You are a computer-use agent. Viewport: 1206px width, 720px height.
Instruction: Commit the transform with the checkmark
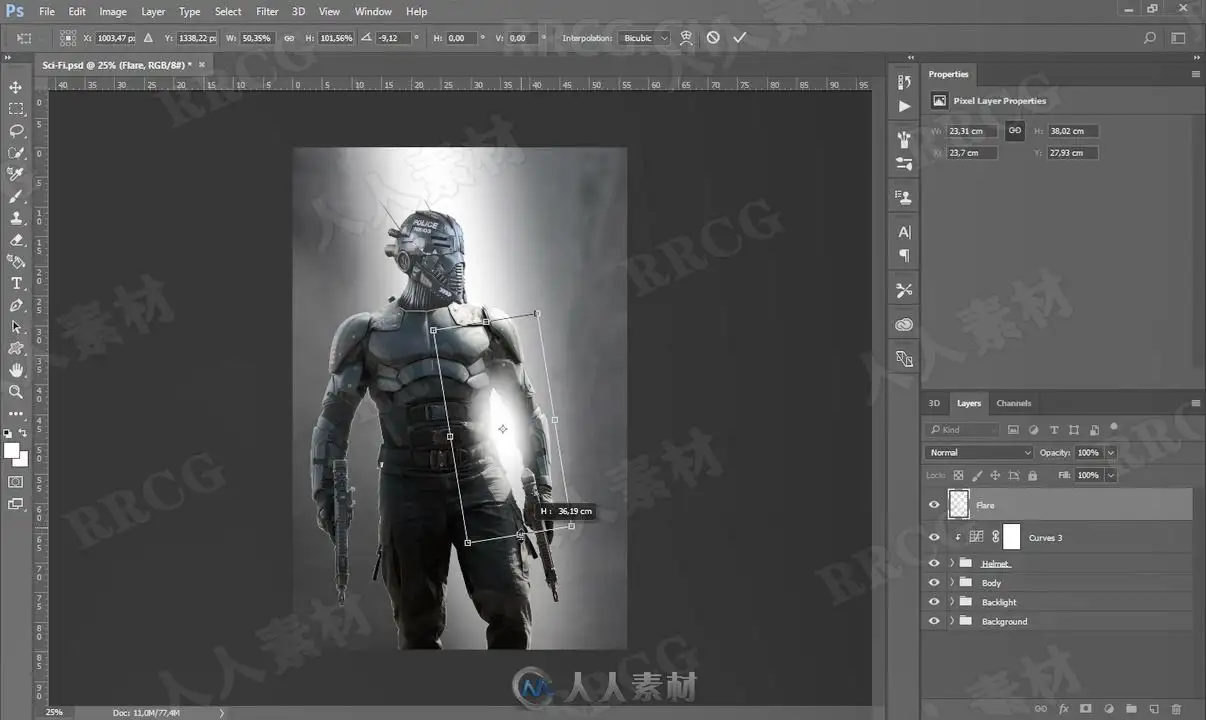tap(739, 38)
